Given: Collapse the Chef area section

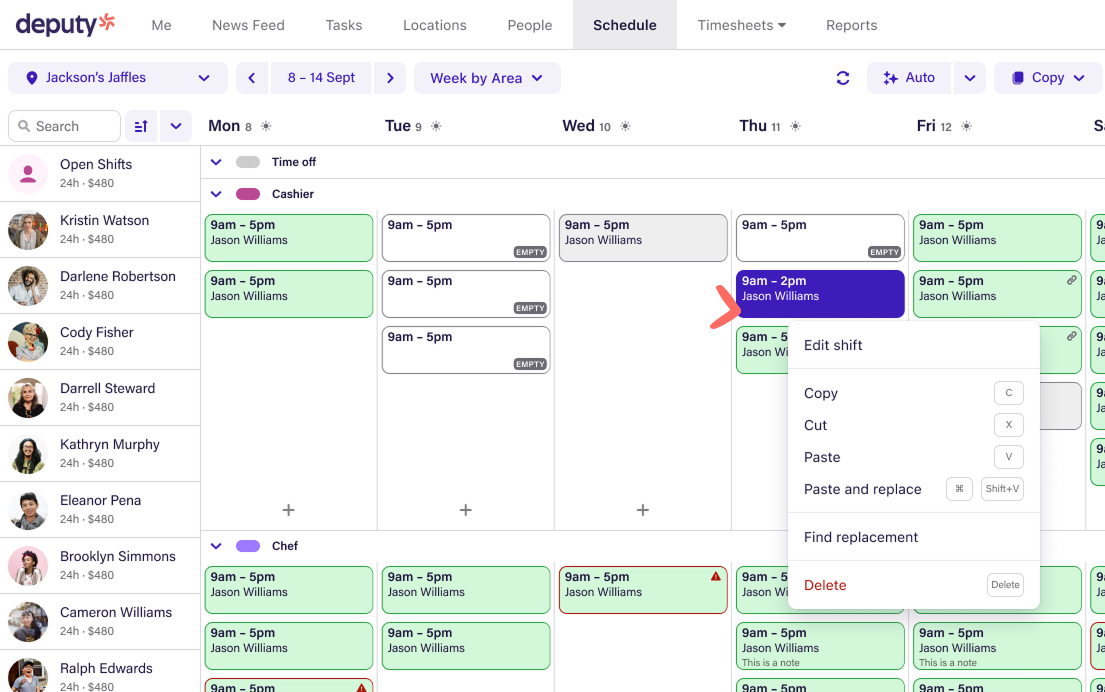Looking at the screenshot, I should coord(216,546).
